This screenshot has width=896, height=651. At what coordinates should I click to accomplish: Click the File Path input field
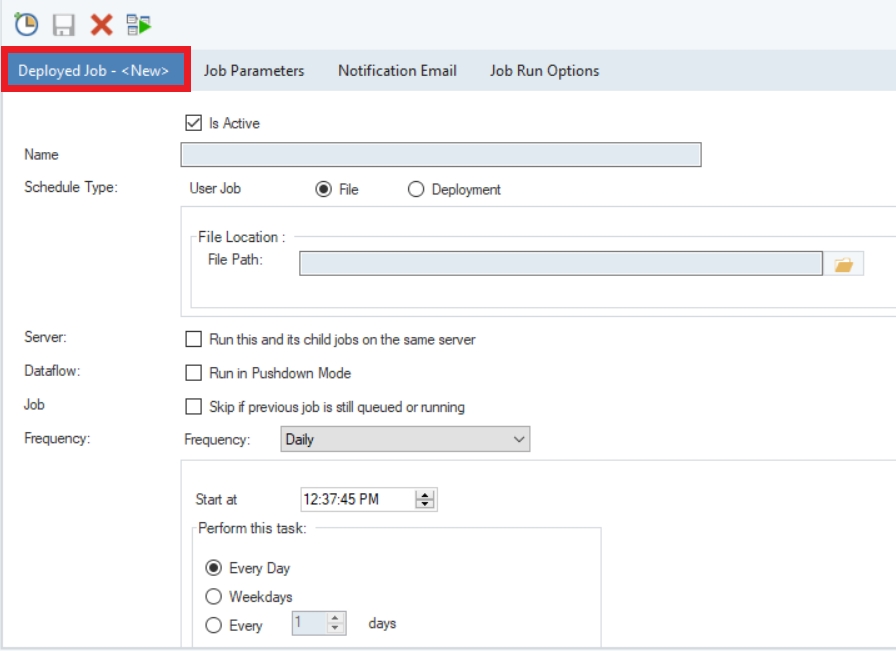[560, 263]
